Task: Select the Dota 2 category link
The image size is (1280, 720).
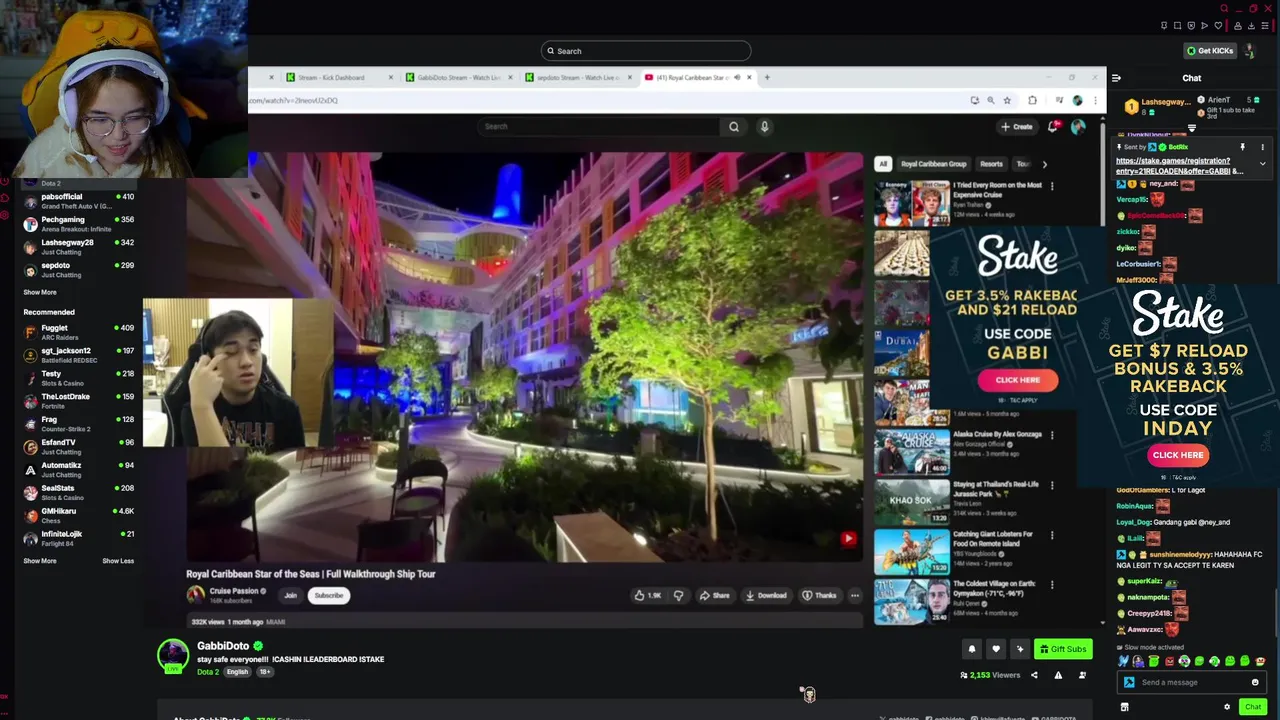Action: point(208,672)
